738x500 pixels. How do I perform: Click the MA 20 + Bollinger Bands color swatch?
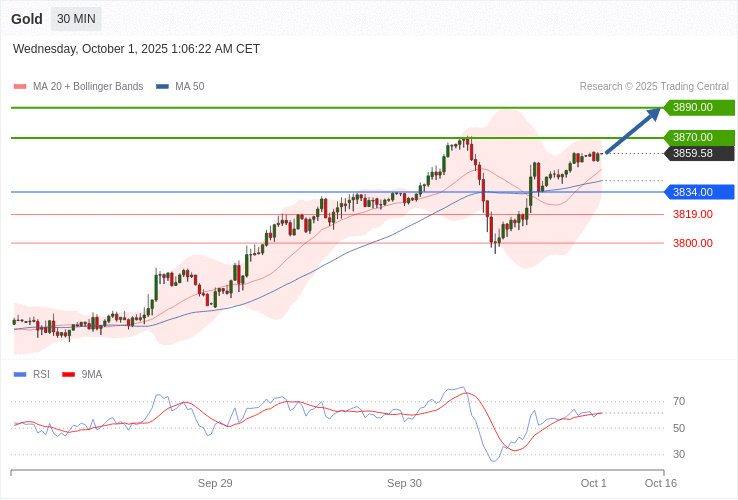pos(19,87)
